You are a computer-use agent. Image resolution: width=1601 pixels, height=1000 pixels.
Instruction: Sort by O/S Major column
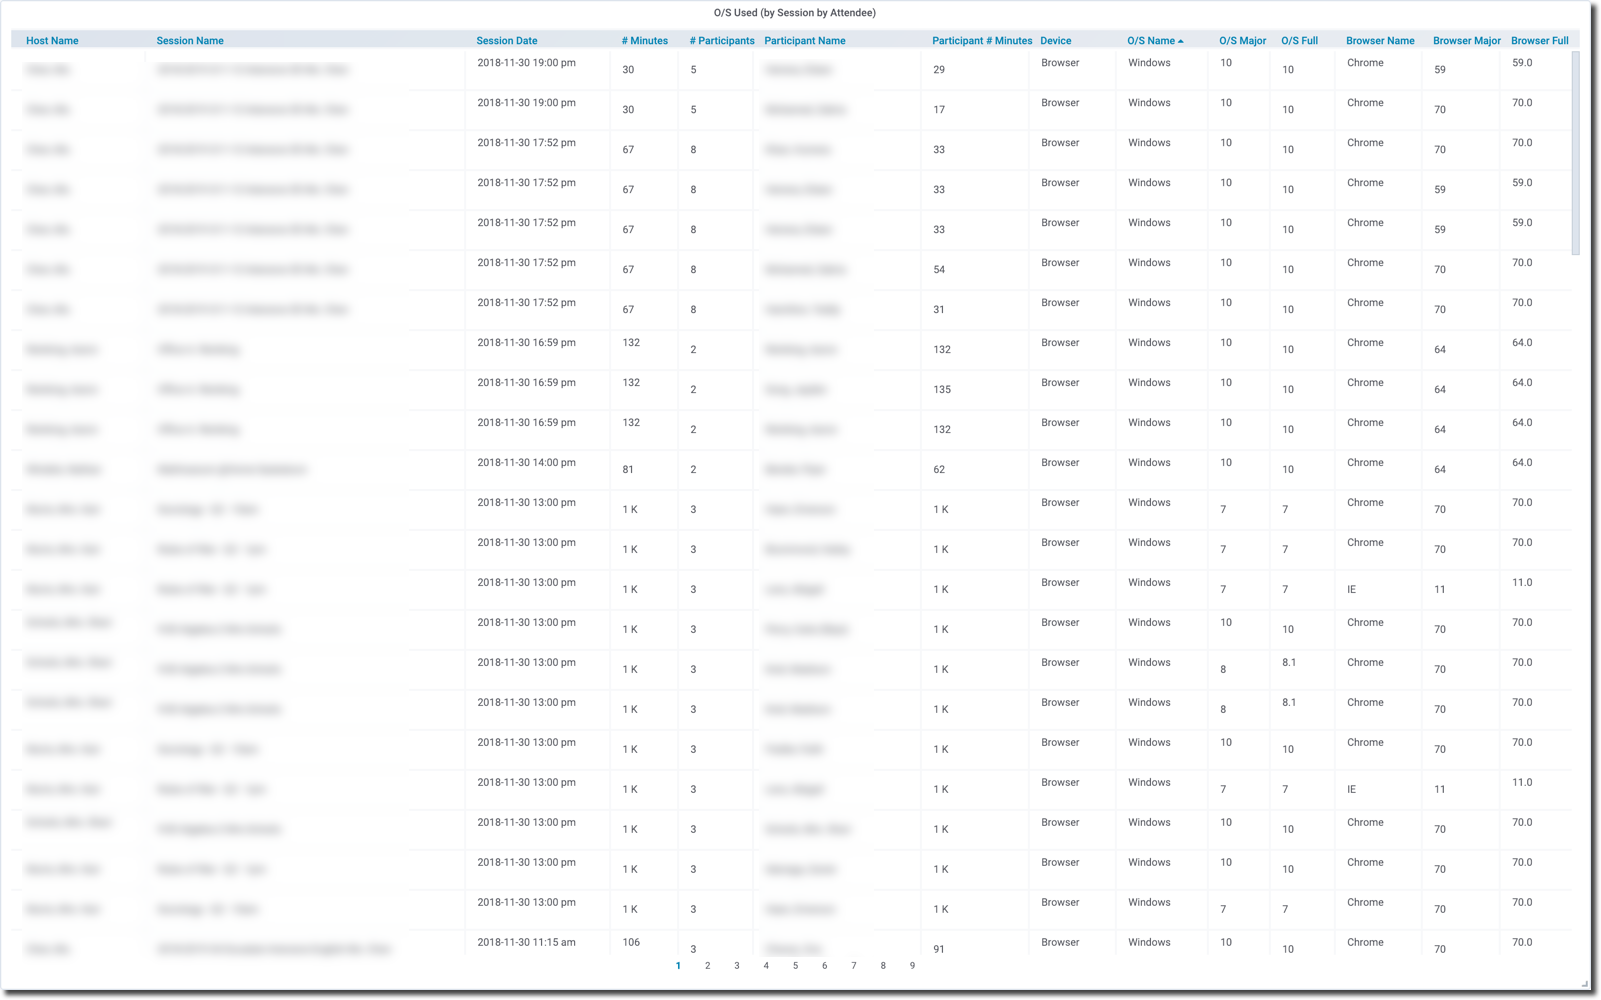(x=1242, y=41)
